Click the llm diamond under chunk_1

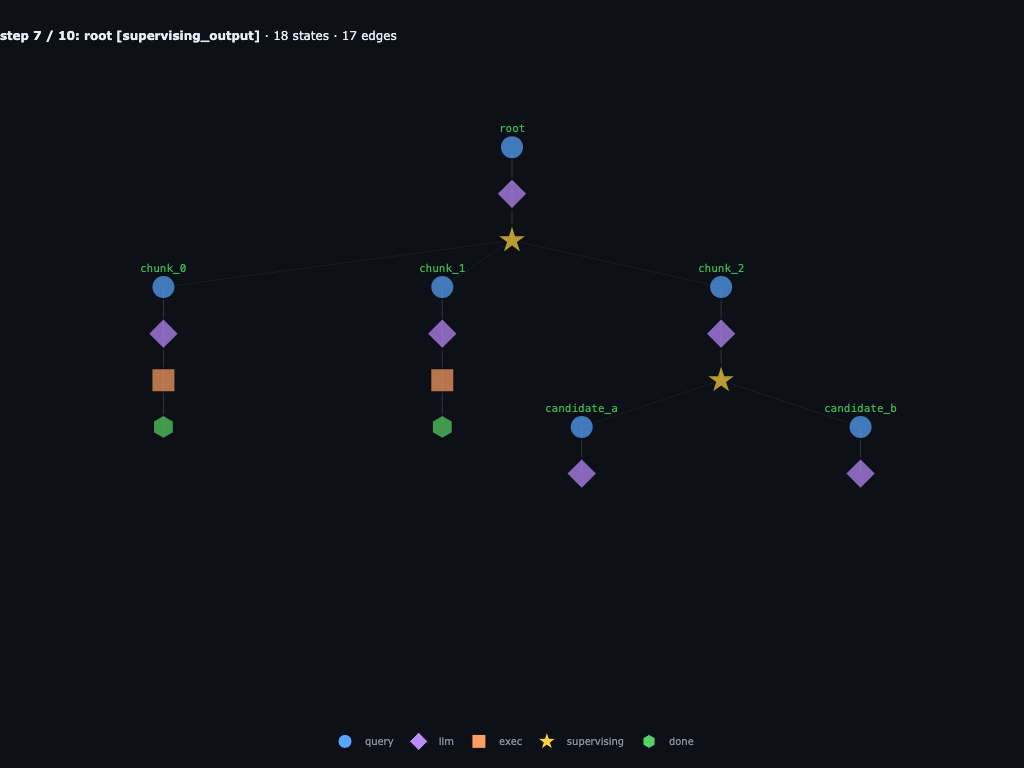(x=442, y=334)
